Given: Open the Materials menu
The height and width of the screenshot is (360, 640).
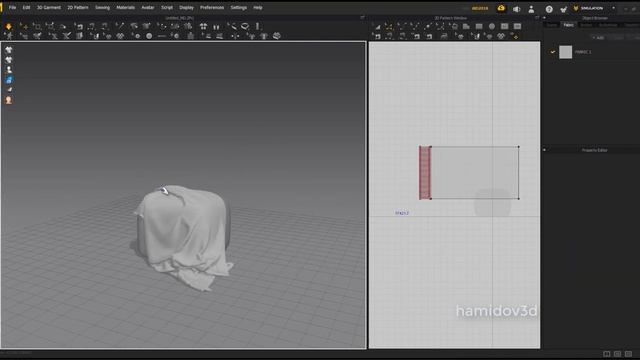Looking at the screenshot, I should pos(125,8).
